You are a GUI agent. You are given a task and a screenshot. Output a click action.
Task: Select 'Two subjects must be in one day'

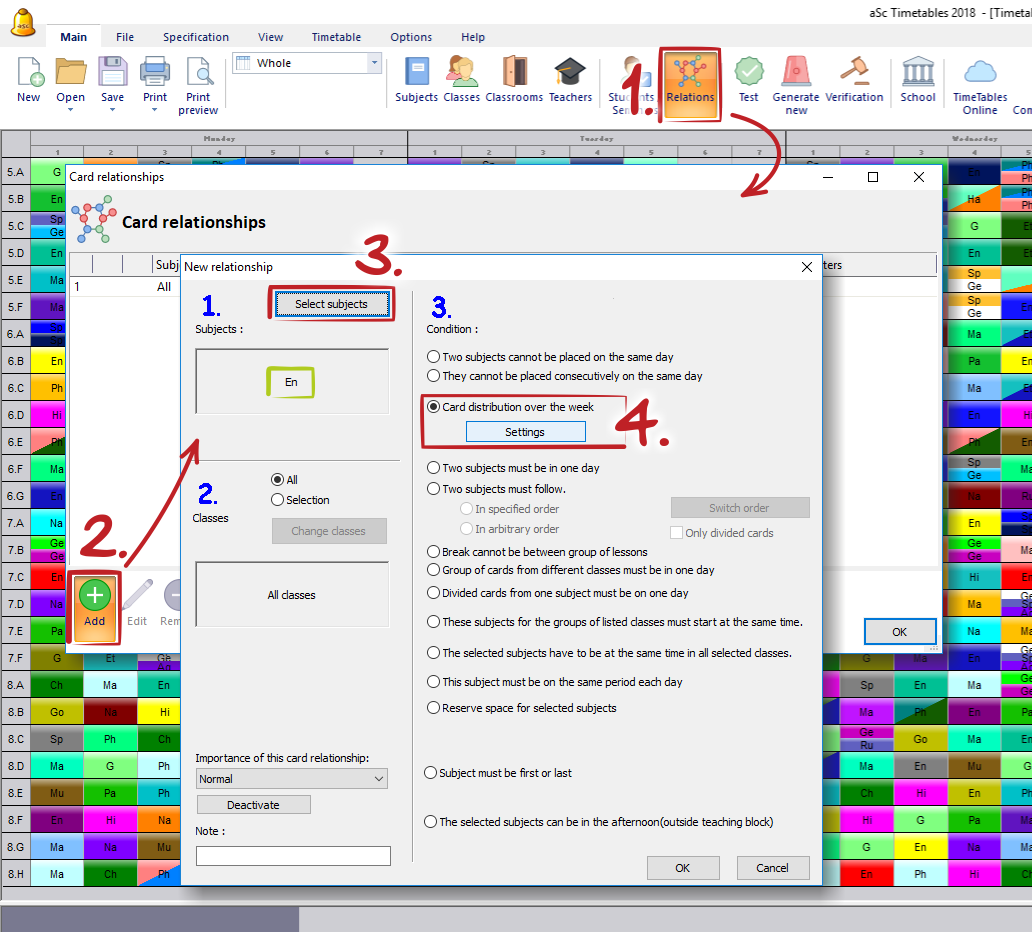(x=433, y=468)
